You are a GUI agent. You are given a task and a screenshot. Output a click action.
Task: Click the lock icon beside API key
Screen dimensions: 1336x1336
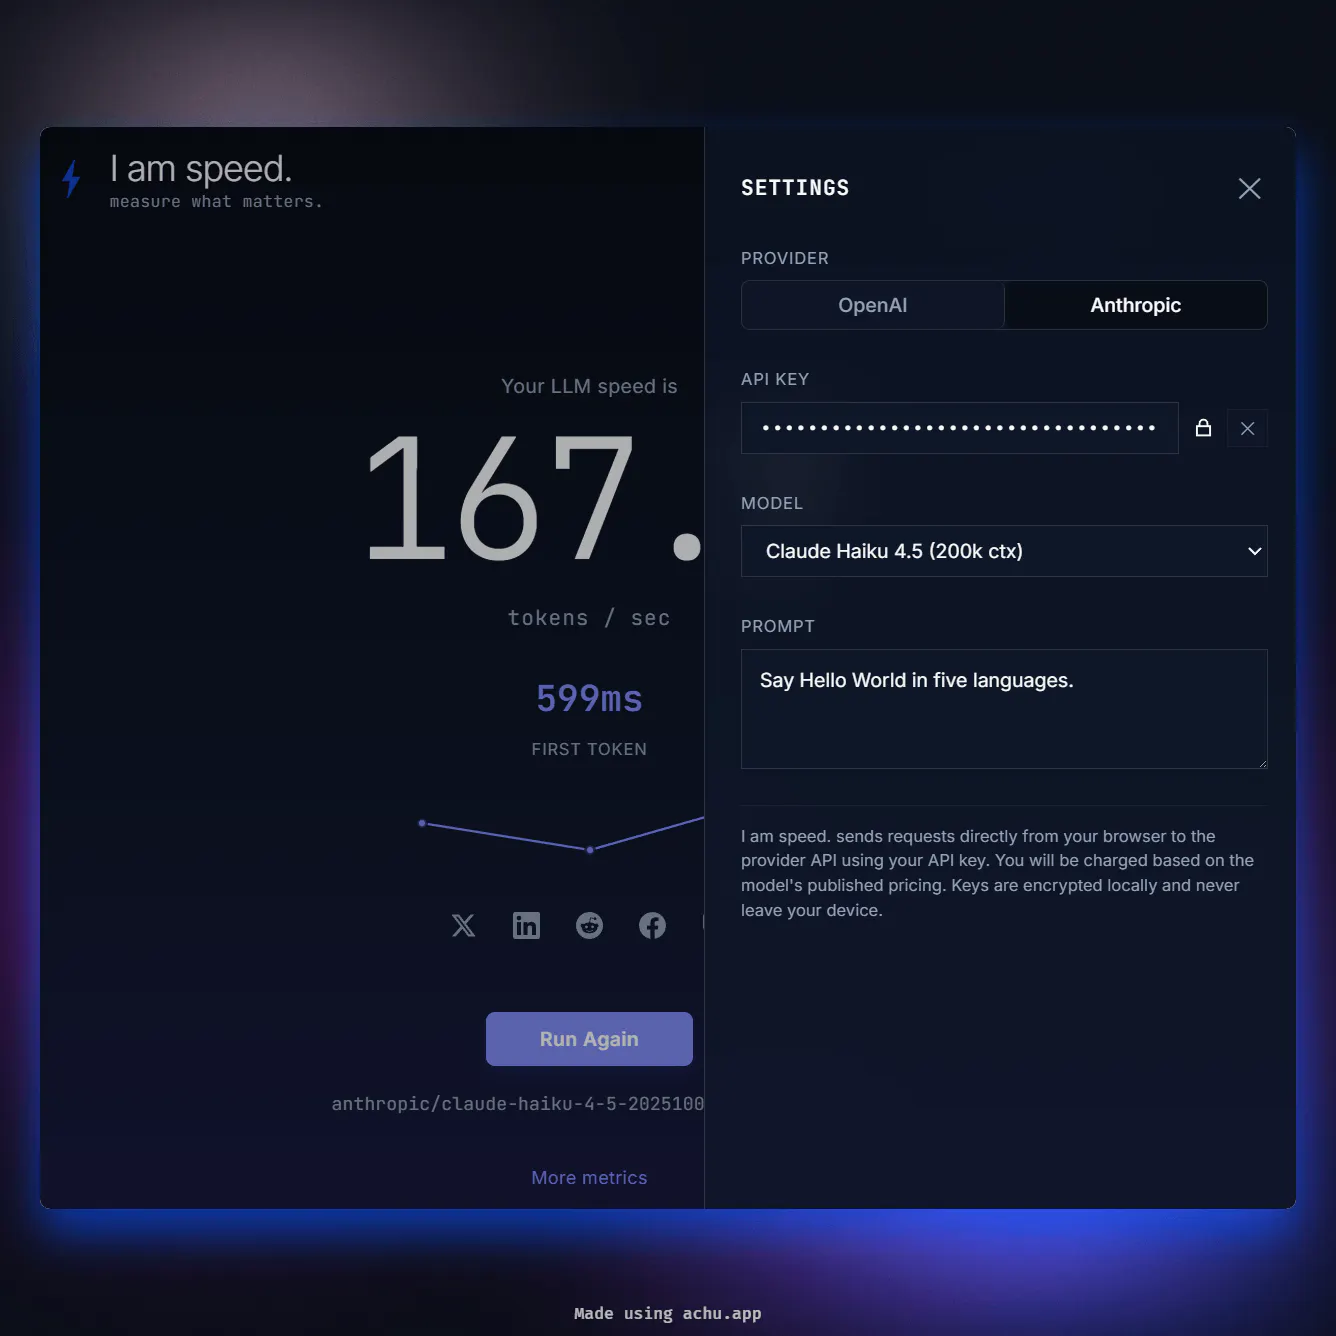[1203, 428]
